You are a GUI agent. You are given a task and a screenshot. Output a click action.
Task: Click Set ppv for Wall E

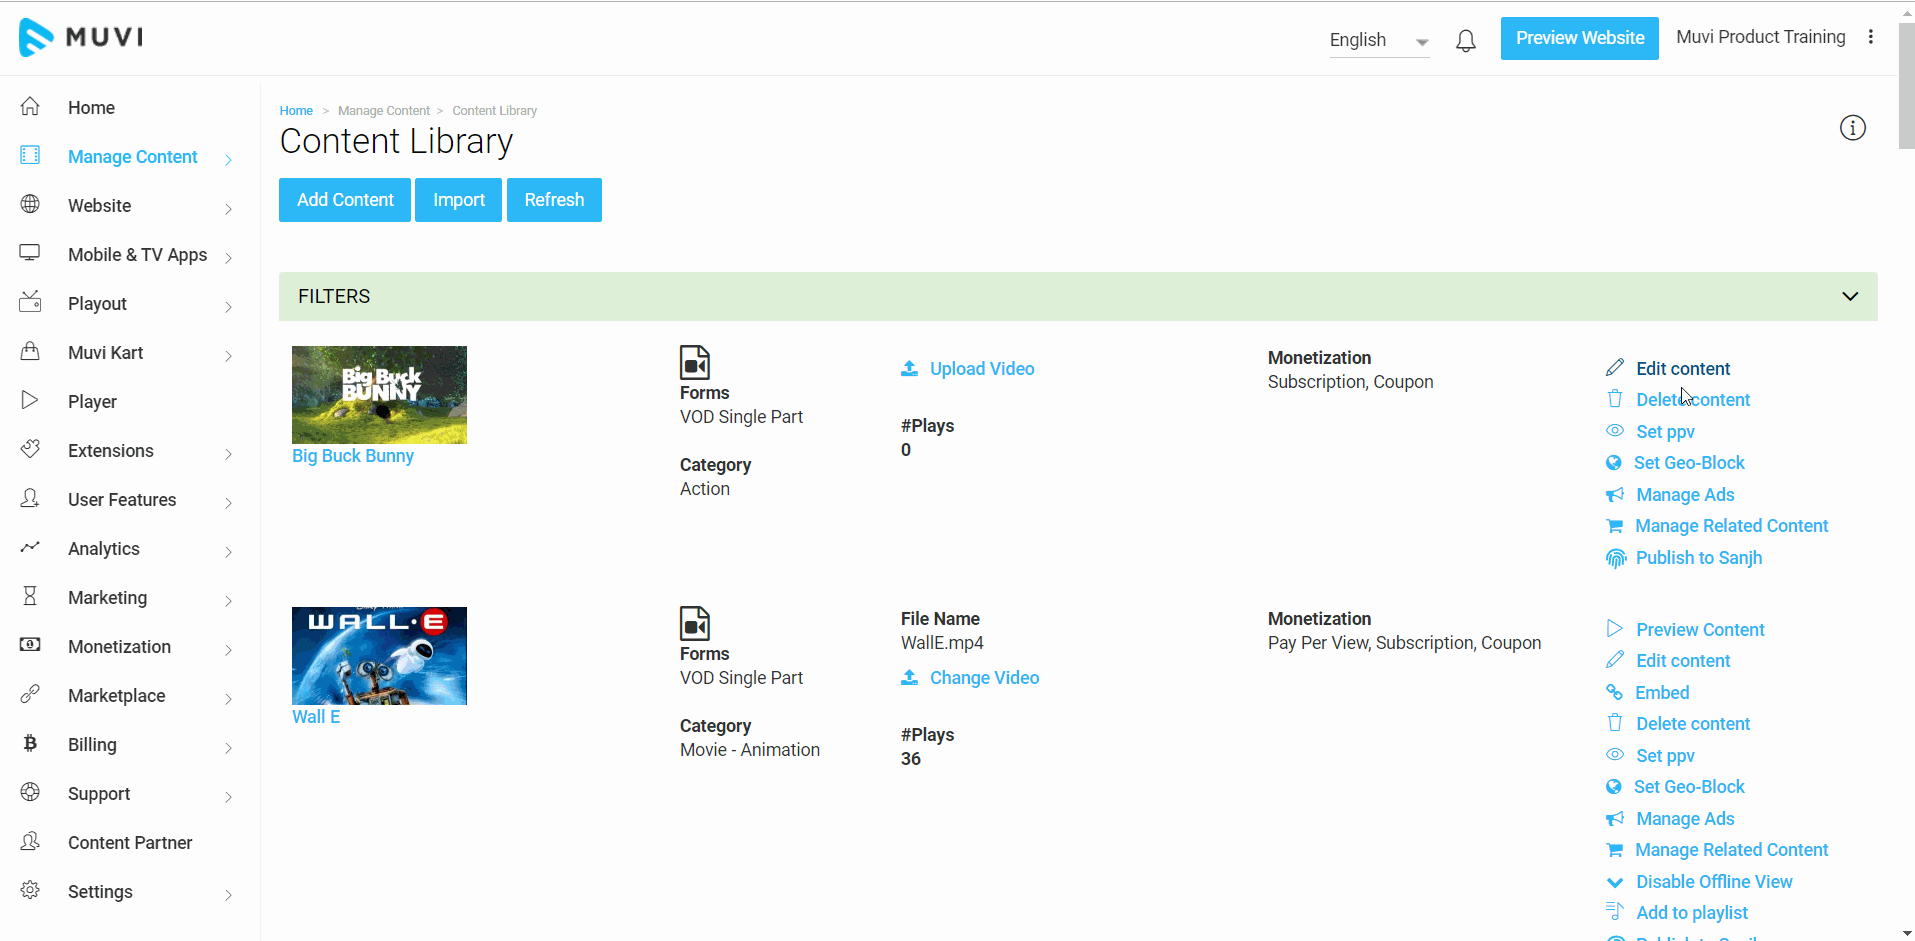pos(1665,756)
